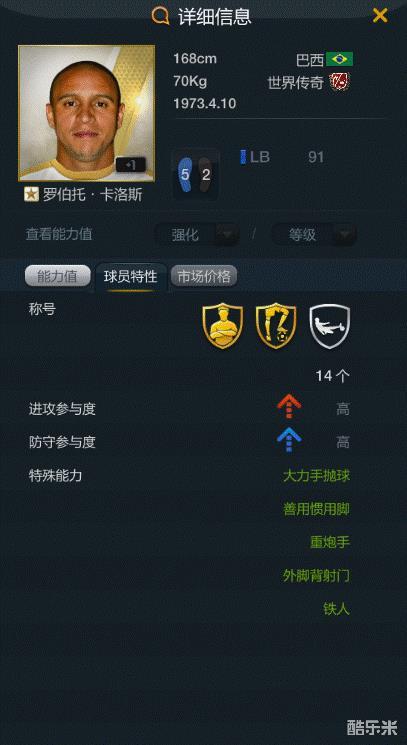Click the silver sliding-kick title badge
The image size is (407, 745).
point(330,326)
